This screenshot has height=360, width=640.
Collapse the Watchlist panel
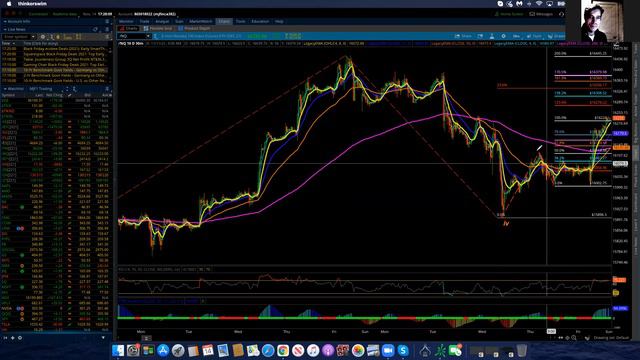tap(5, 89)
